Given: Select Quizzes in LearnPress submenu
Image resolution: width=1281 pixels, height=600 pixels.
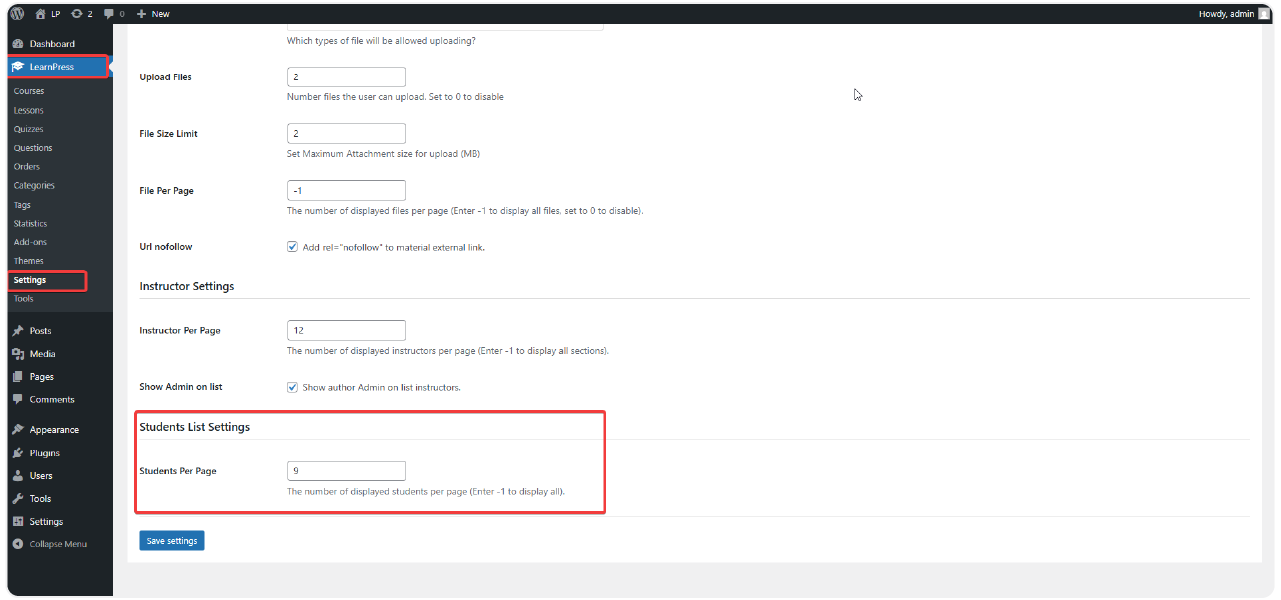Looking at the screenshot, I should [x=28, y=129].
